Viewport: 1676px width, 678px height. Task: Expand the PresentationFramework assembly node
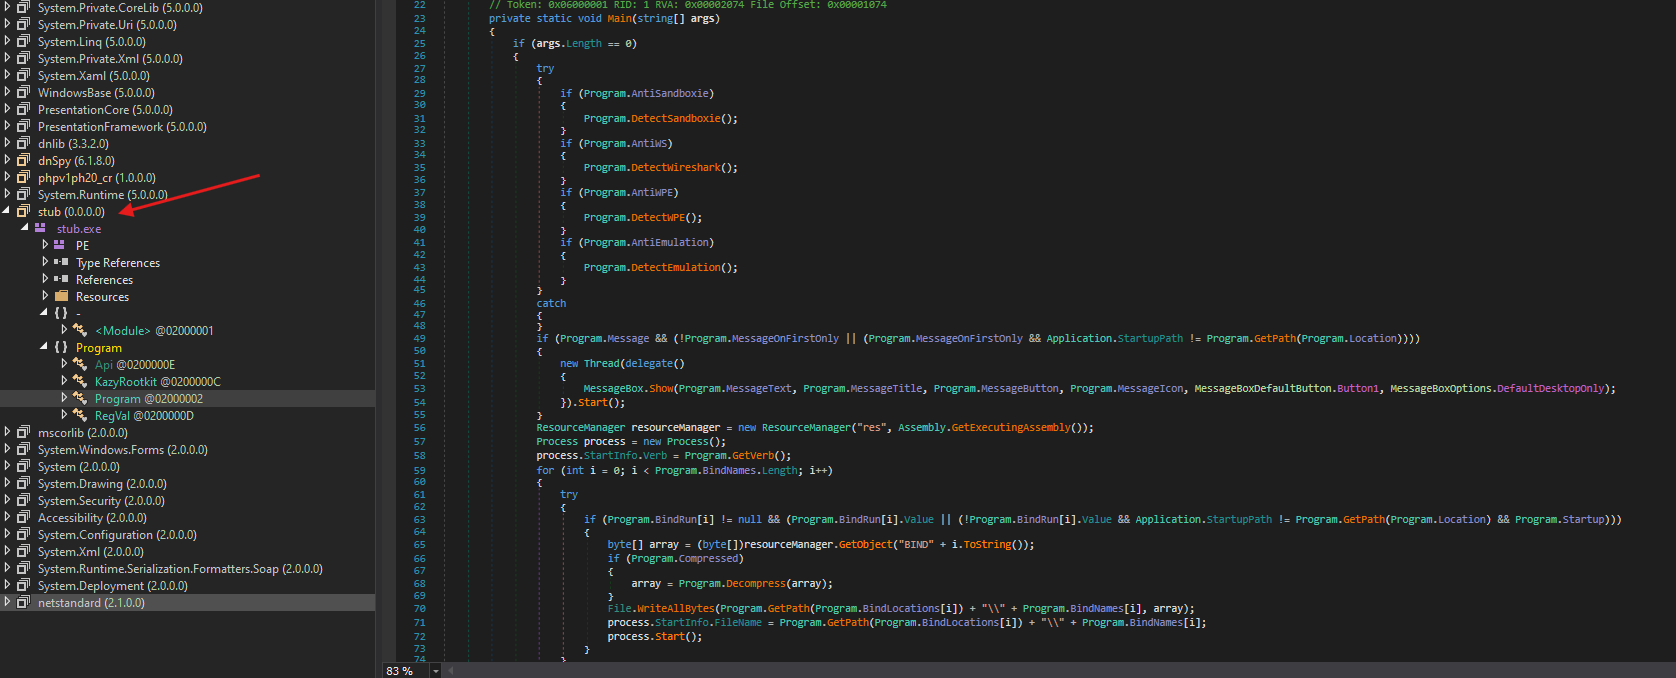click(7, 127)
